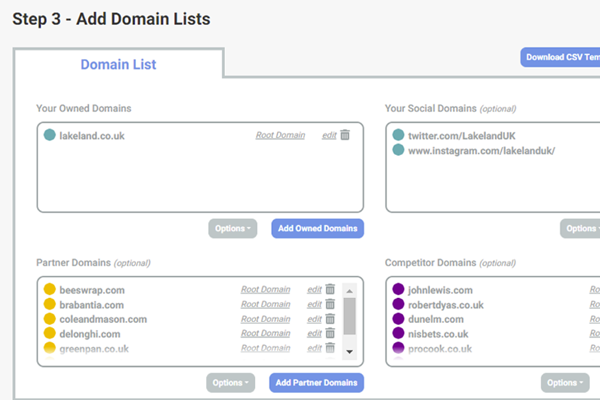Select robertdyas.co.uk in Competitor Domains

[446, 305]
